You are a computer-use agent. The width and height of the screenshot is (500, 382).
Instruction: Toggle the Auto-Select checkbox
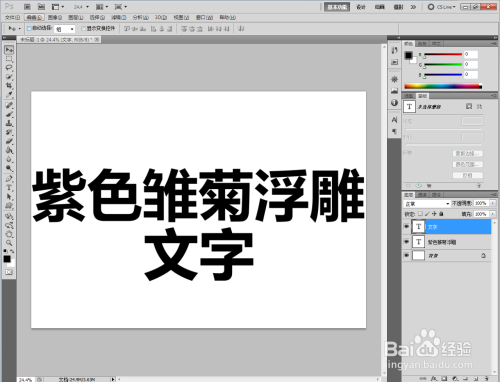[x=29, y=29]
